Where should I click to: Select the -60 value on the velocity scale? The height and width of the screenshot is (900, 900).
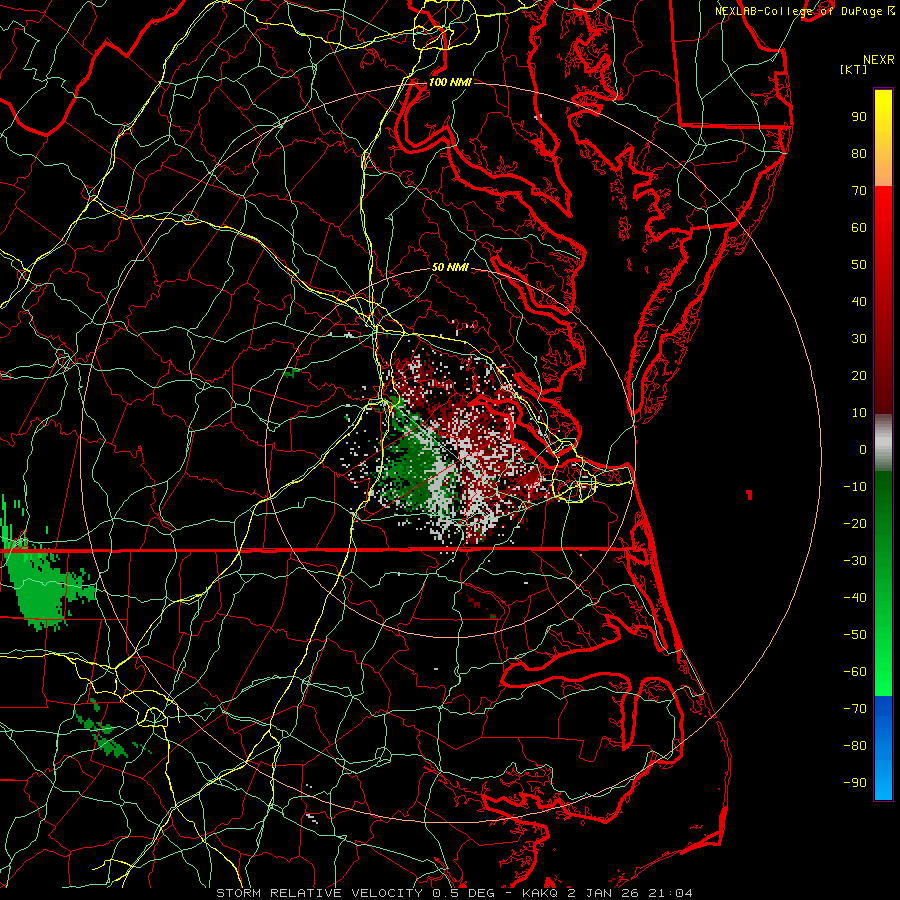click(855, 672)
